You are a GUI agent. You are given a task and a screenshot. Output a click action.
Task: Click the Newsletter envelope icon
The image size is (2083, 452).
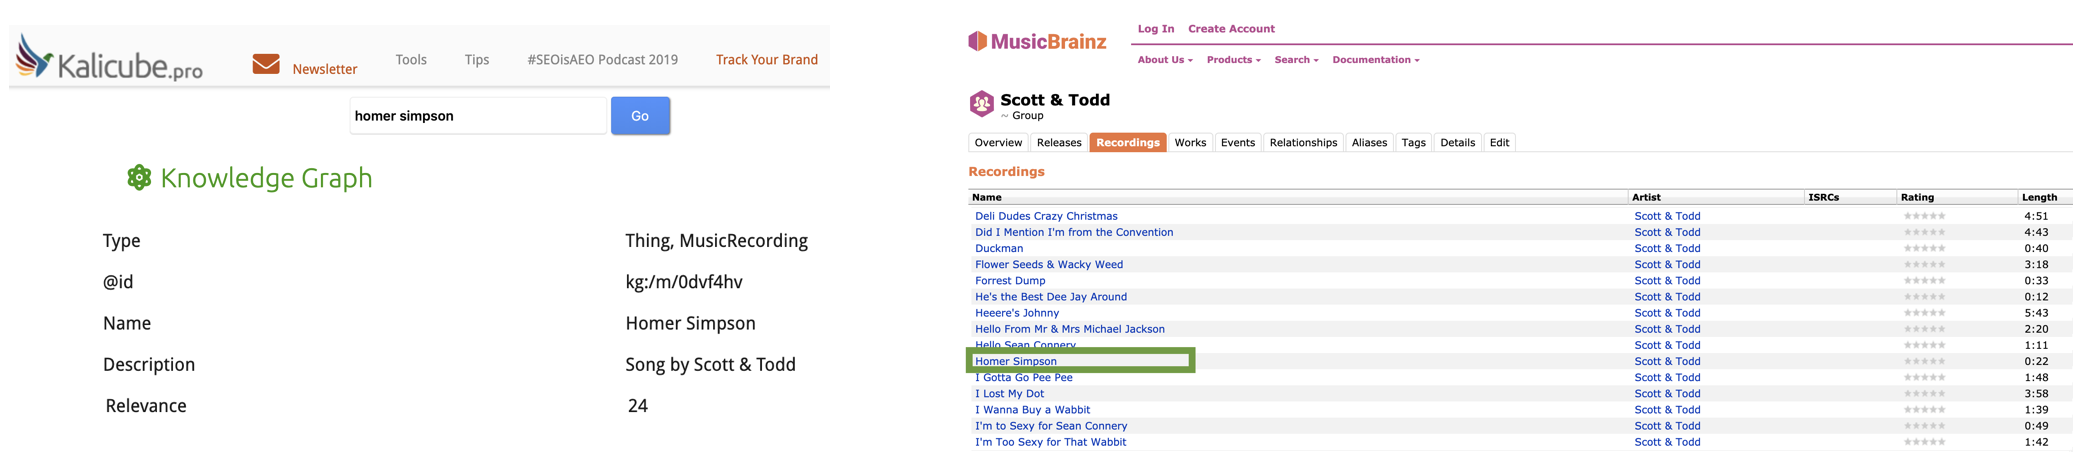click(x=266, y=65)
